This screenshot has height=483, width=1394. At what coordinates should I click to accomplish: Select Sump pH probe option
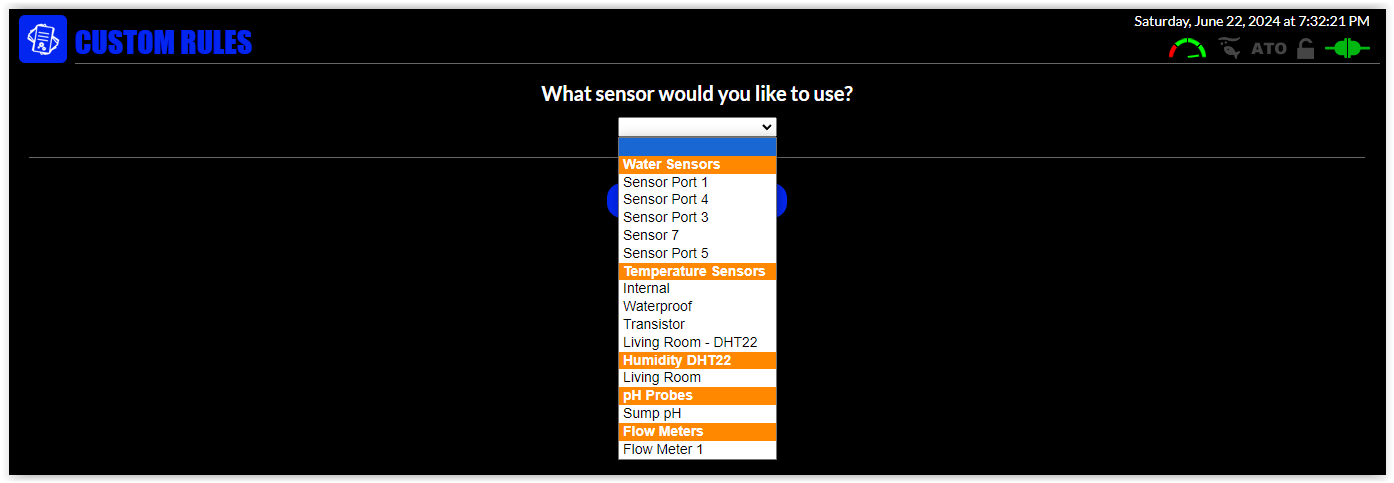pos(652,413)
